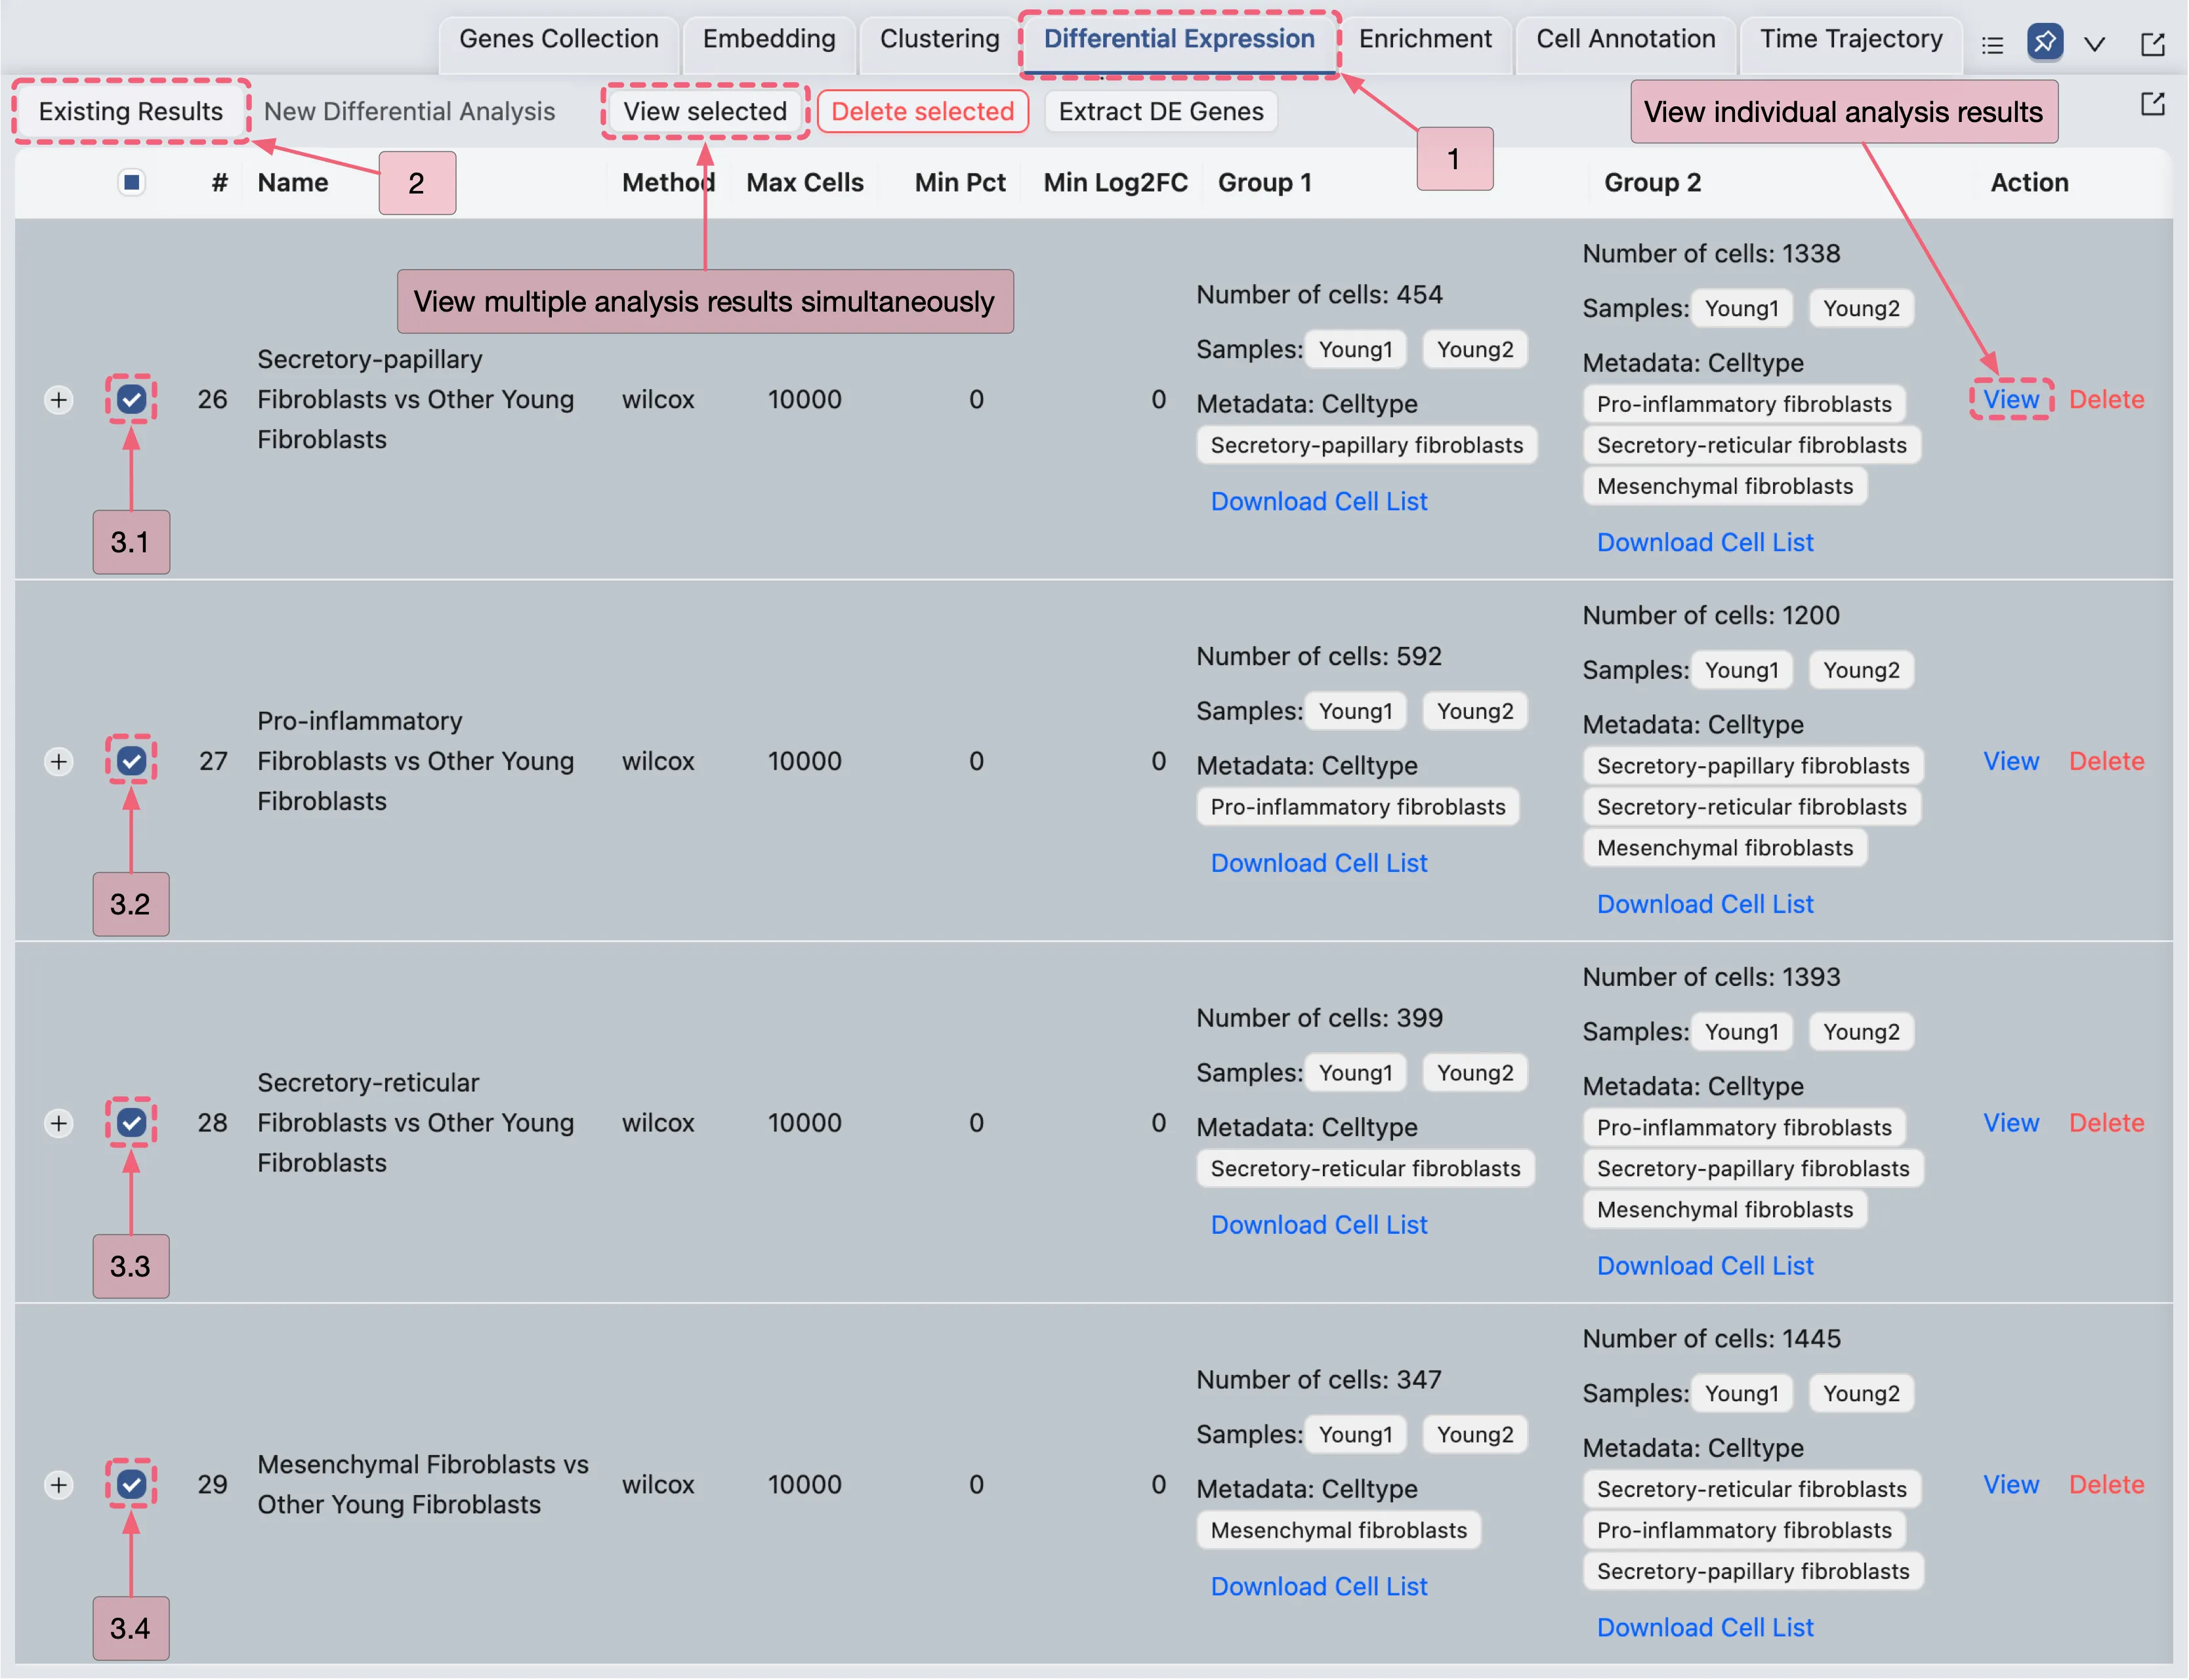Image resolution: width=2189 pixels, height=1680 pixels.
Task: Uncheck the checkbox for analysis 26
Action: 131,400
